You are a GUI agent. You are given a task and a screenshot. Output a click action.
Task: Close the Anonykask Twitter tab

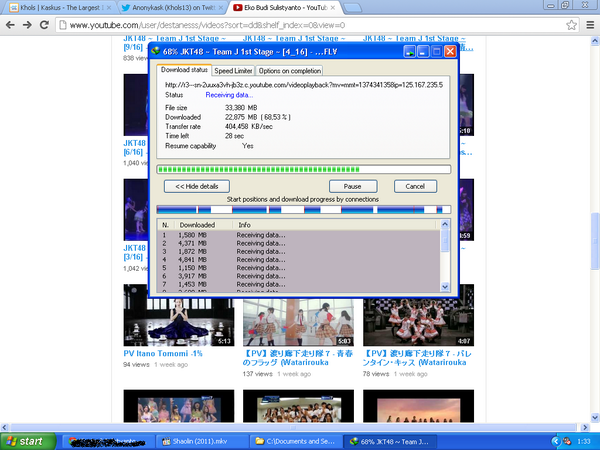pos(220,8)
